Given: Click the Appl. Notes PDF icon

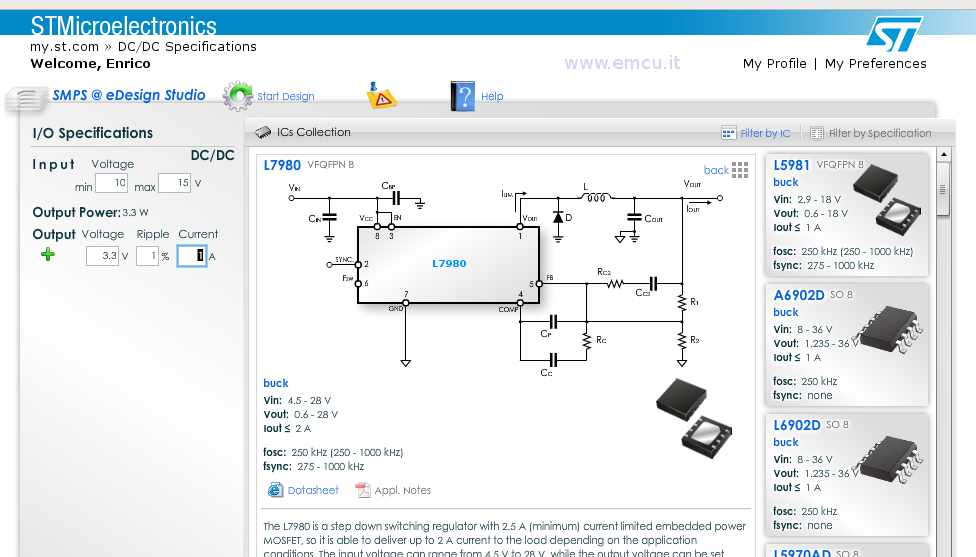Looking at the screenshot, I should [x=363, y=490].
